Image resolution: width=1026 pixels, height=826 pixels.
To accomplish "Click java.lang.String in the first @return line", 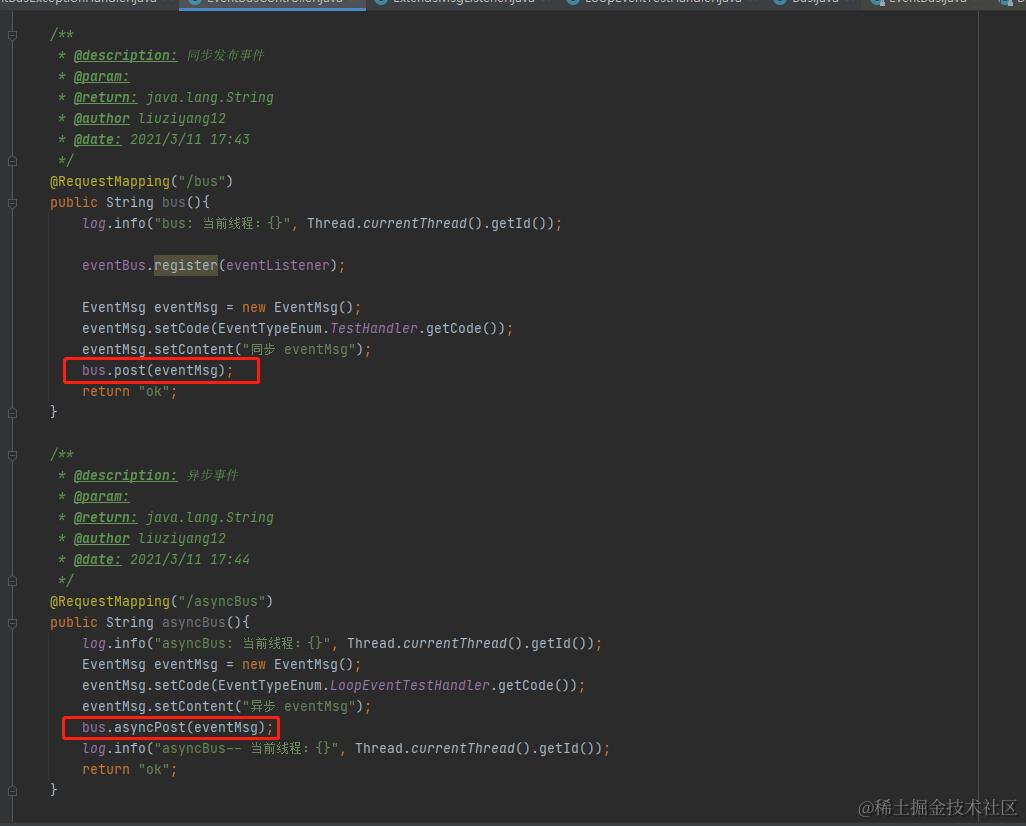I will (x=209, y=98).
